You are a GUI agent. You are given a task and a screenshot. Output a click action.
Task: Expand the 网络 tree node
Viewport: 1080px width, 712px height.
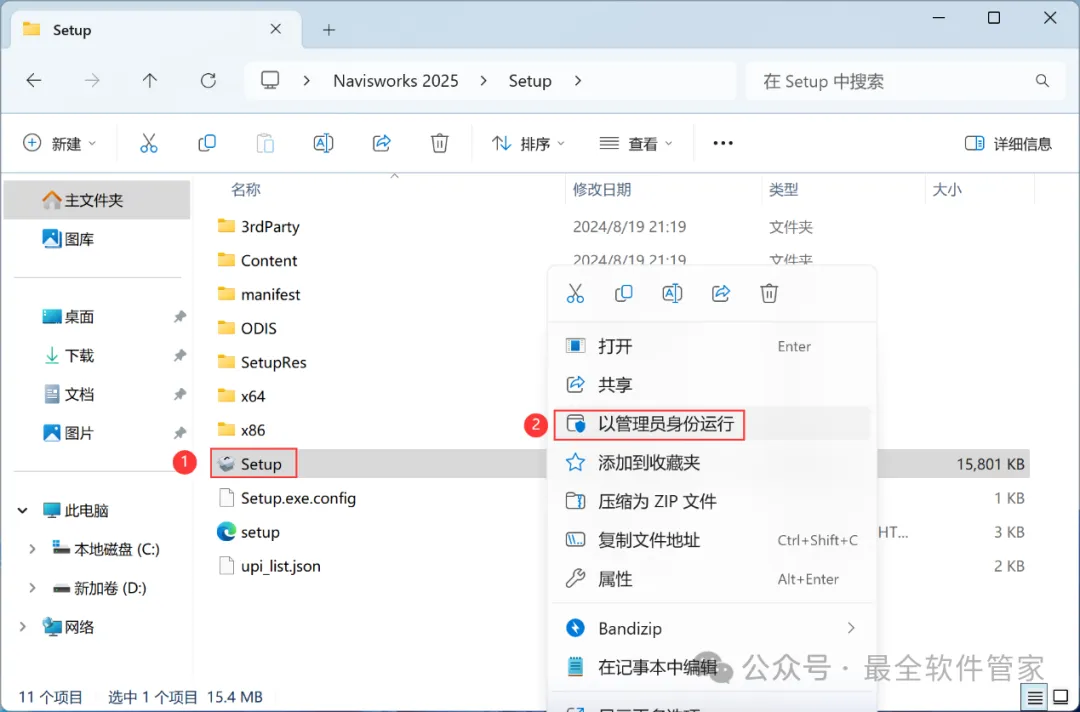tap(22, 627)
